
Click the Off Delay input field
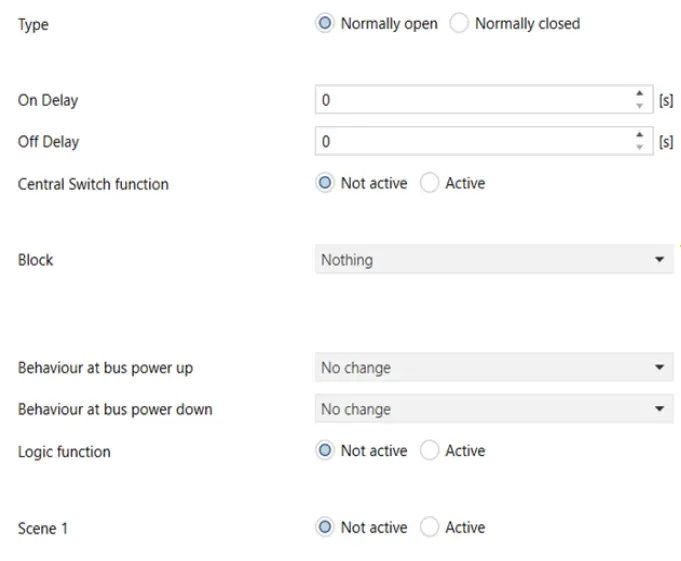click(x=470, y=142)
